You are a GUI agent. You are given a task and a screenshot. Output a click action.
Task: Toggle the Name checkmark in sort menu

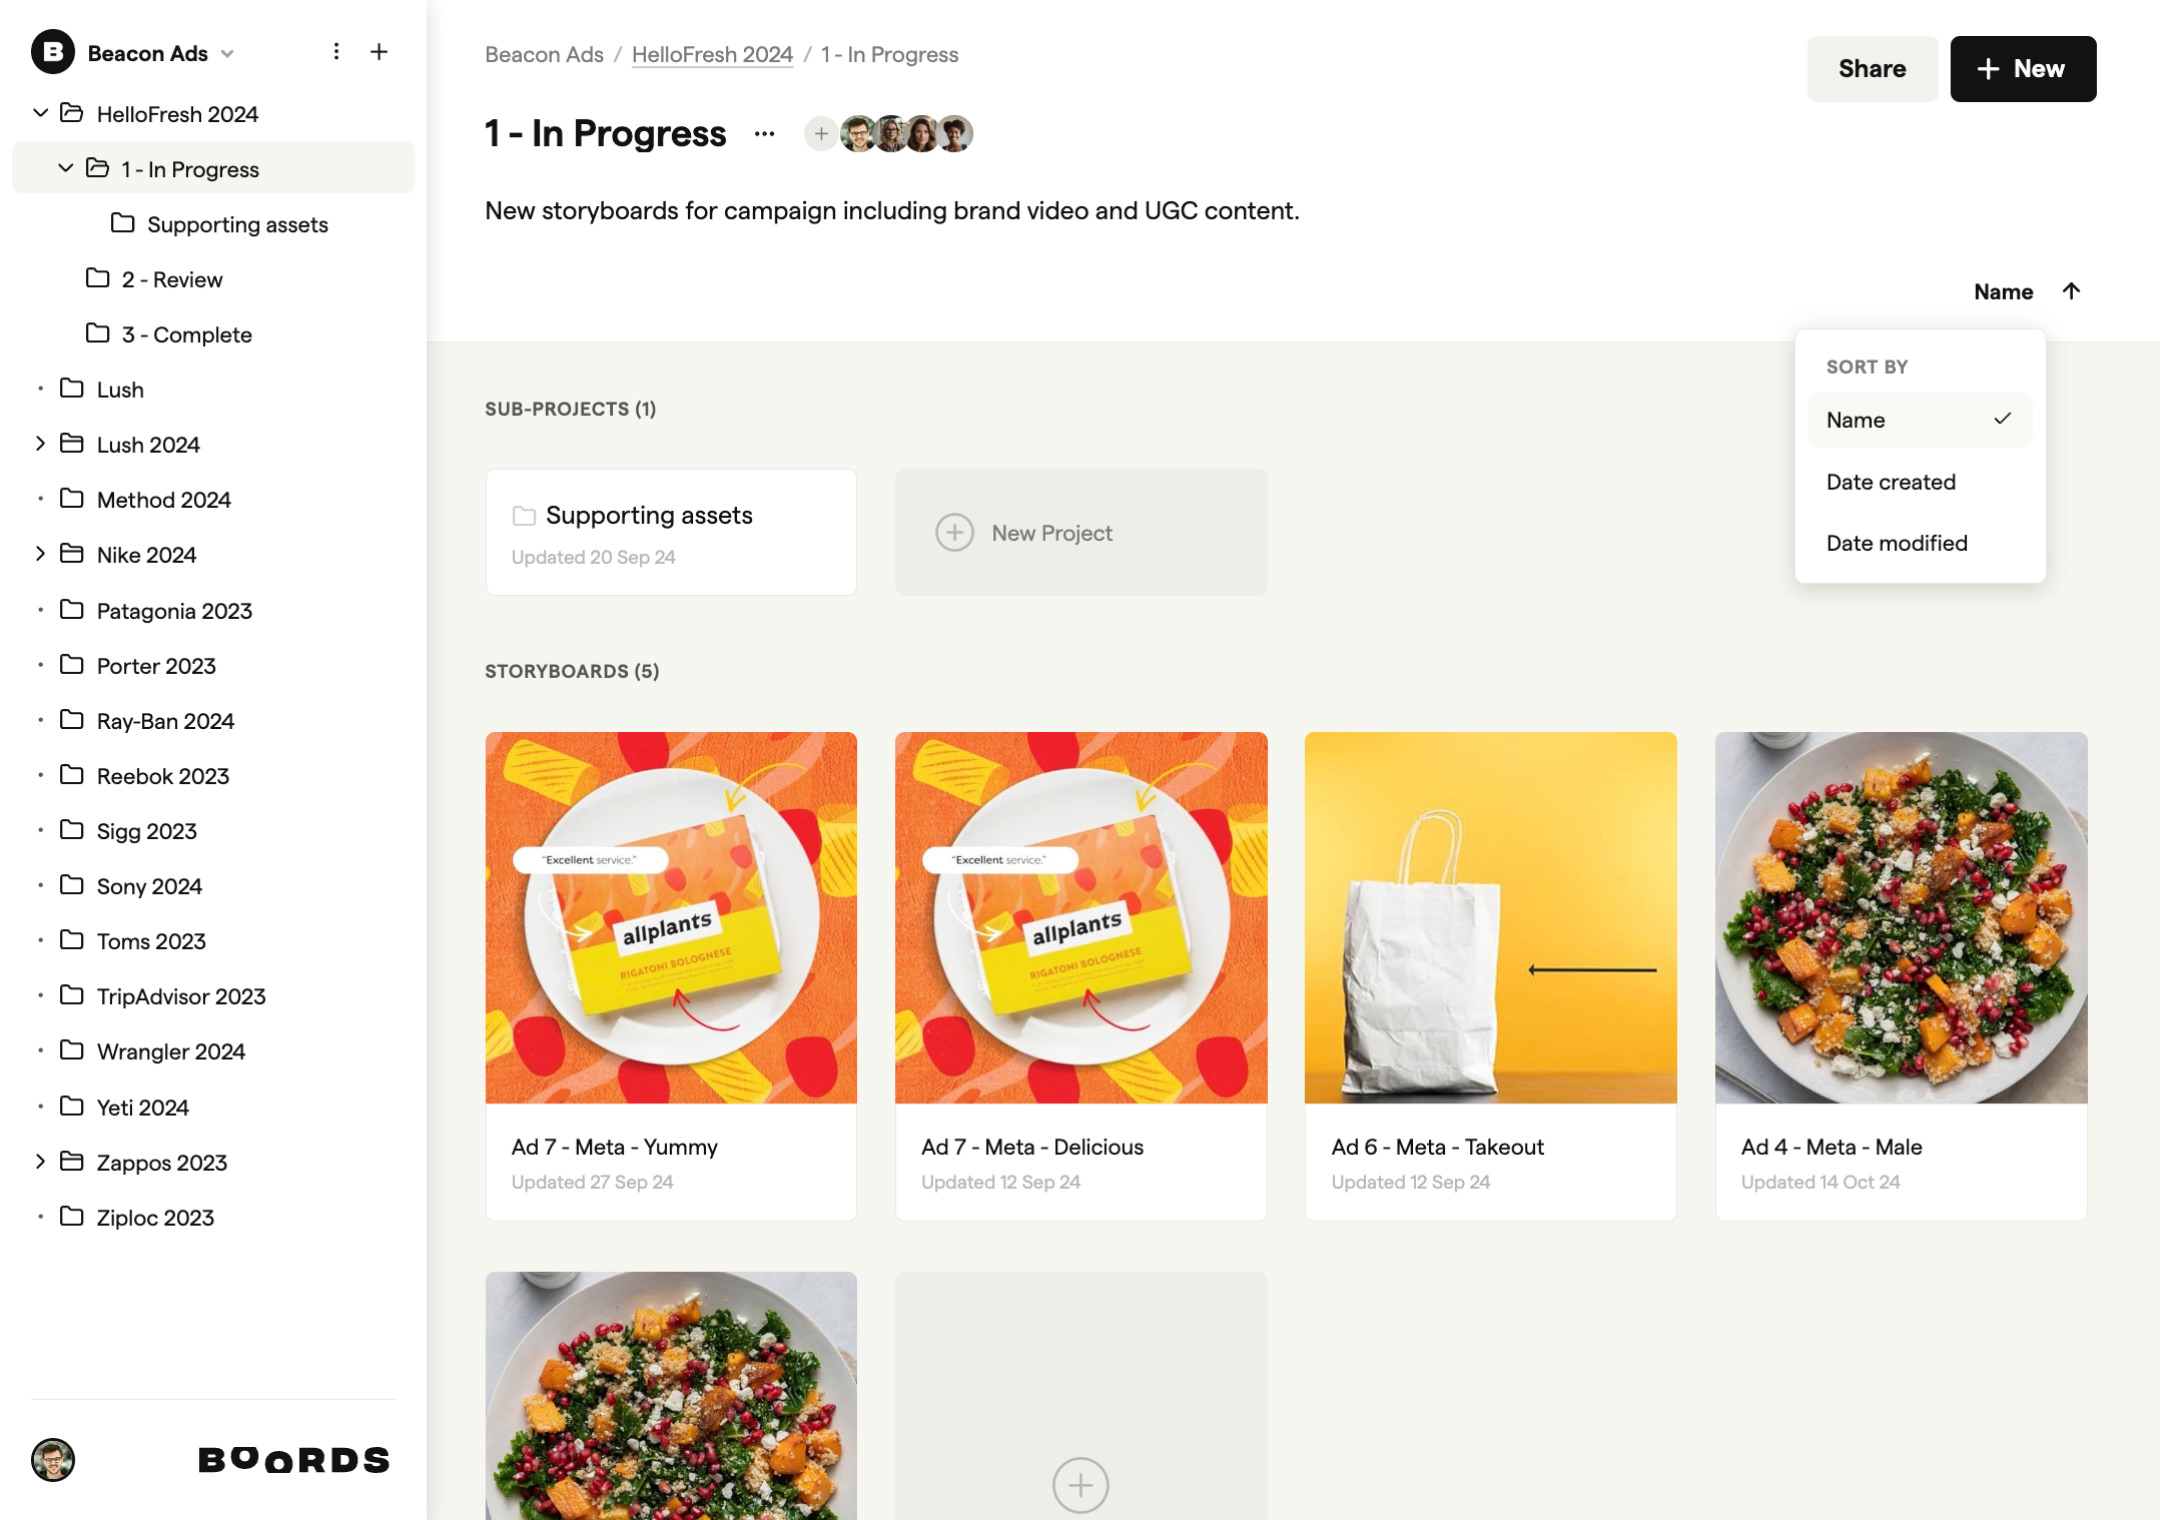[x=2004, y=419]
